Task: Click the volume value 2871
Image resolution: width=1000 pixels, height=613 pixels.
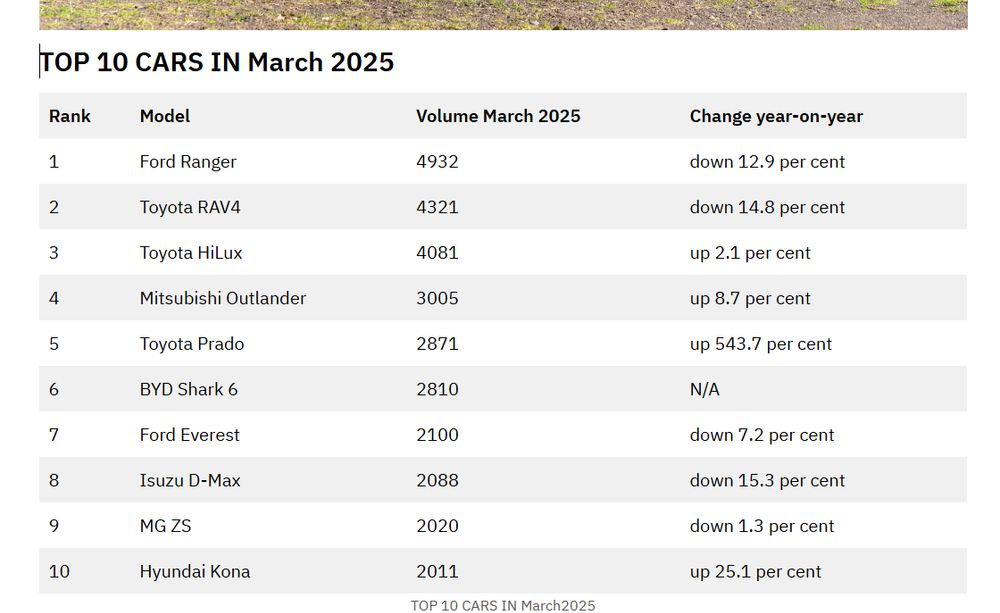Action: [437, 344]
